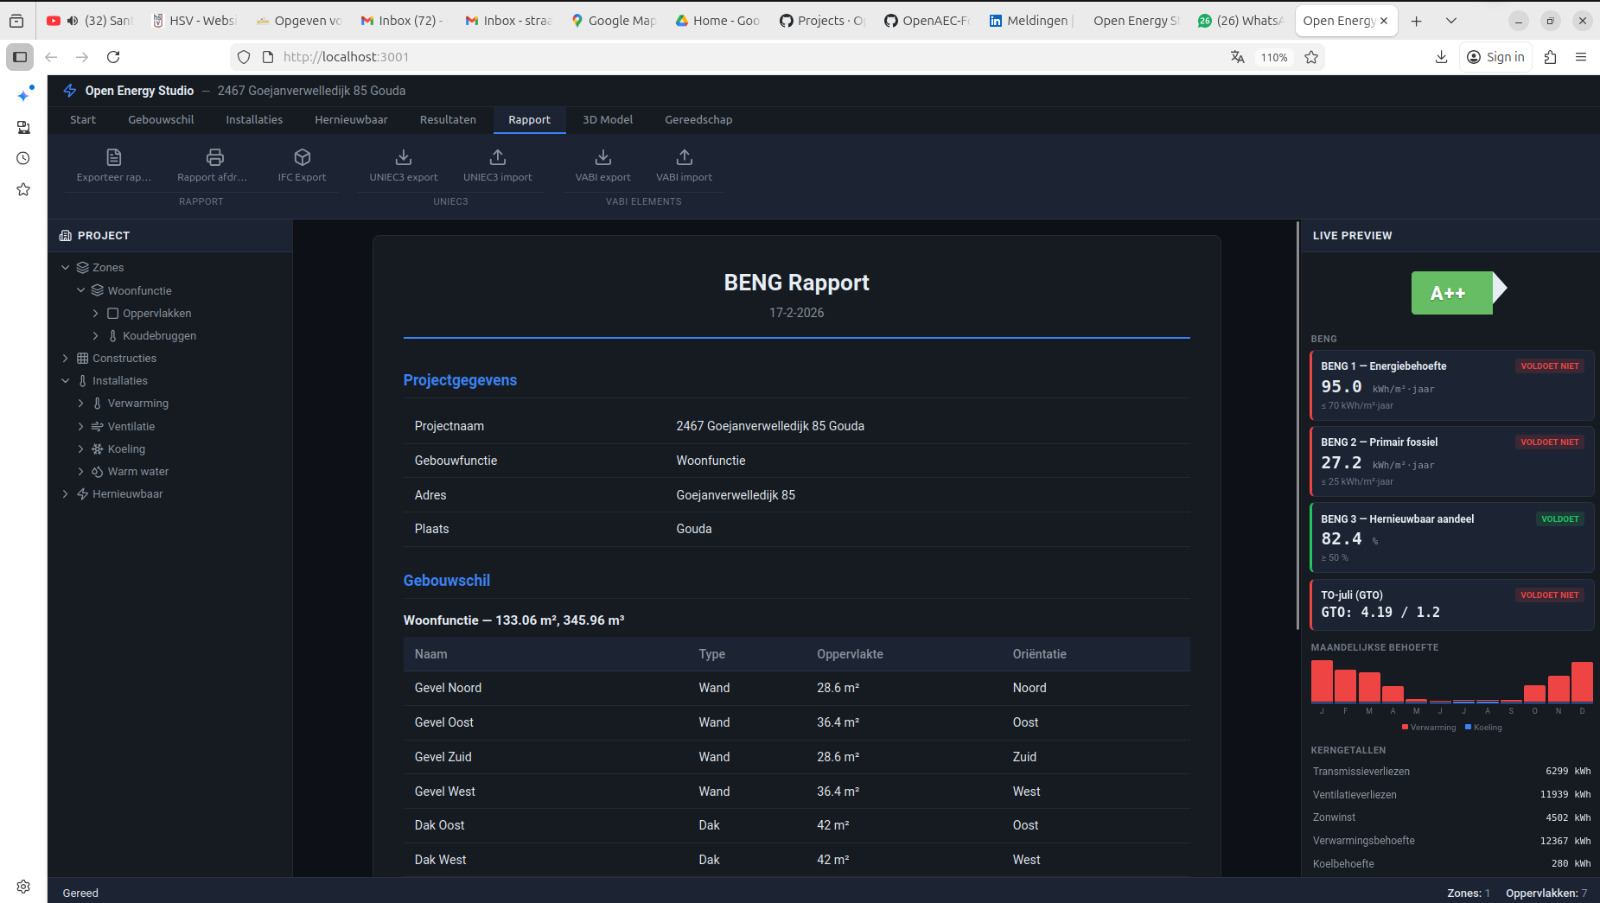The height and width of the screenshot is (903, 1600).
Task: Click the Open Energy Studio lightning logo
Action: [69, 90]
